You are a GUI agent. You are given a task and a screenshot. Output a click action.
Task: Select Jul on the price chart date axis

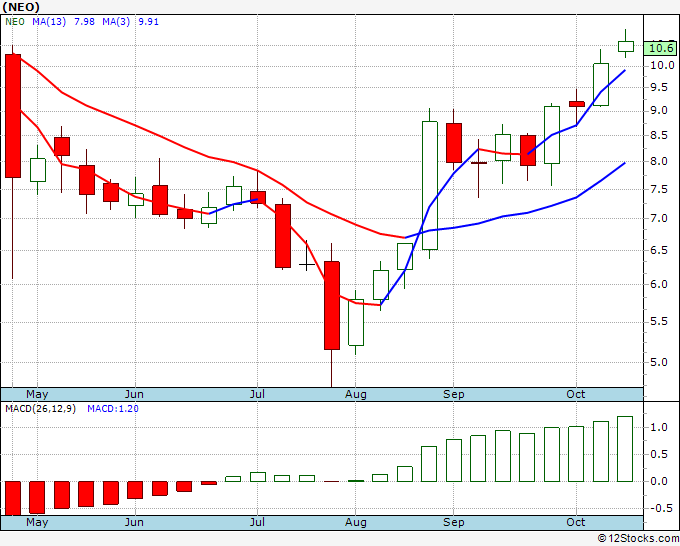[257, 395]
